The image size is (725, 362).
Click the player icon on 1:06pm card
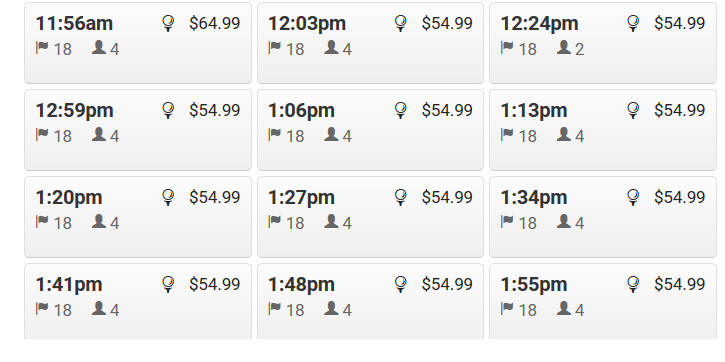331,135
